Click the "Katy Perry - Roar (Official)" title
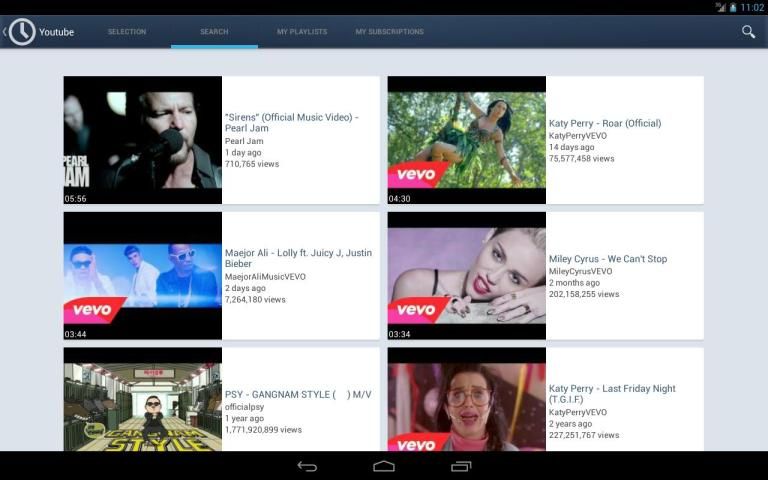The image size is (768, 480). tap(605, 124)
